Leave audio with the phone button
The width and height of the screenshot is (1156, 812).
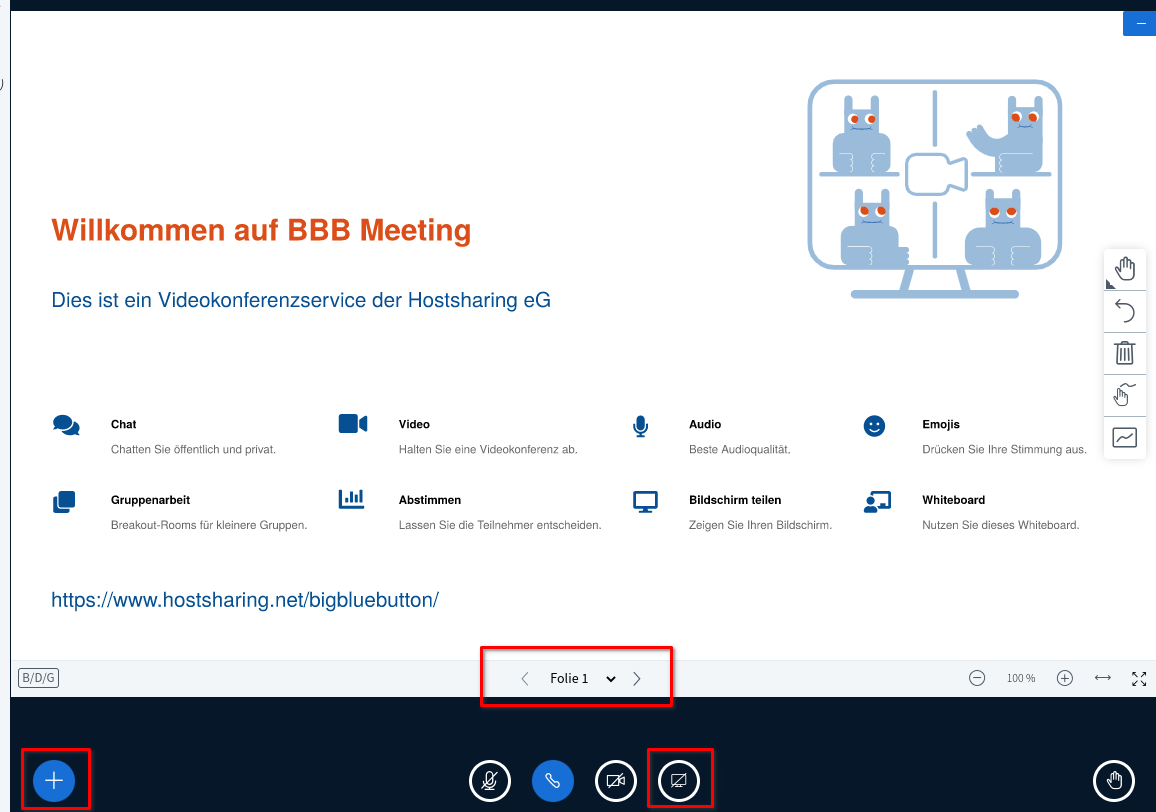pyautogui.click(x=553, y=780)
